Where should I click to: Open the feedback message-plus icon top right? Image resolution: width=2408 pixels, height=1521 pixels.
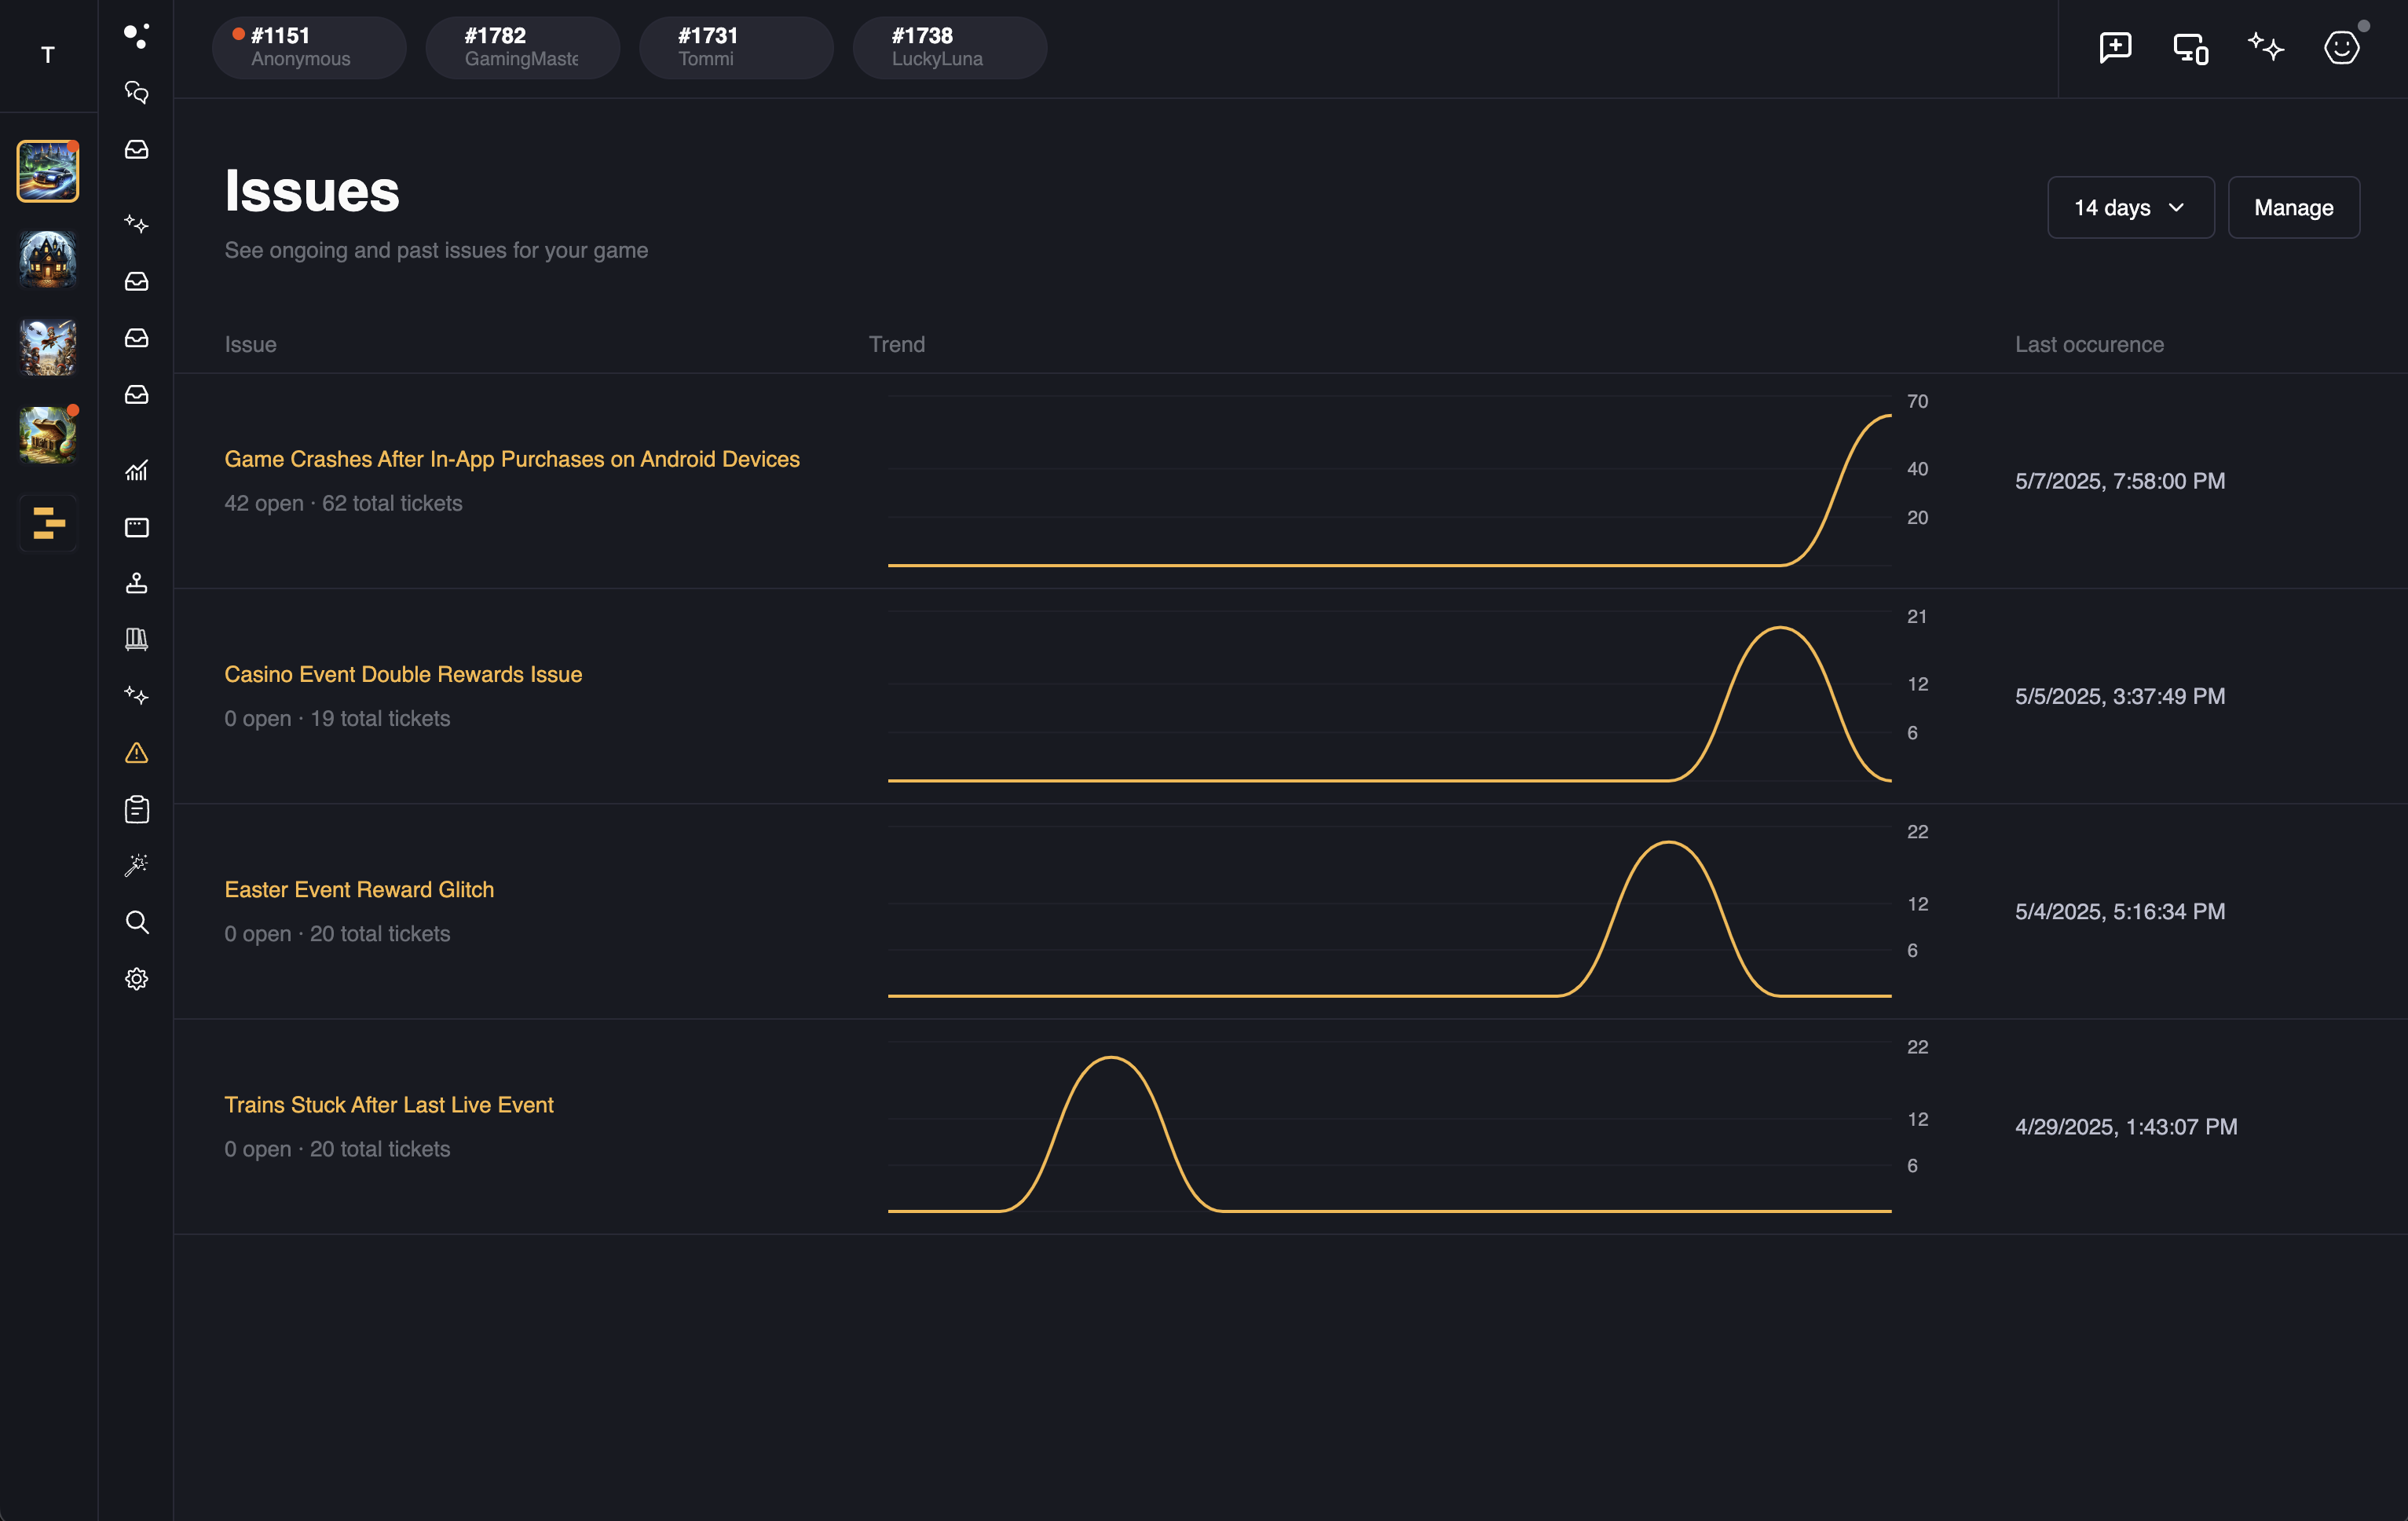tap(2115, 47)
